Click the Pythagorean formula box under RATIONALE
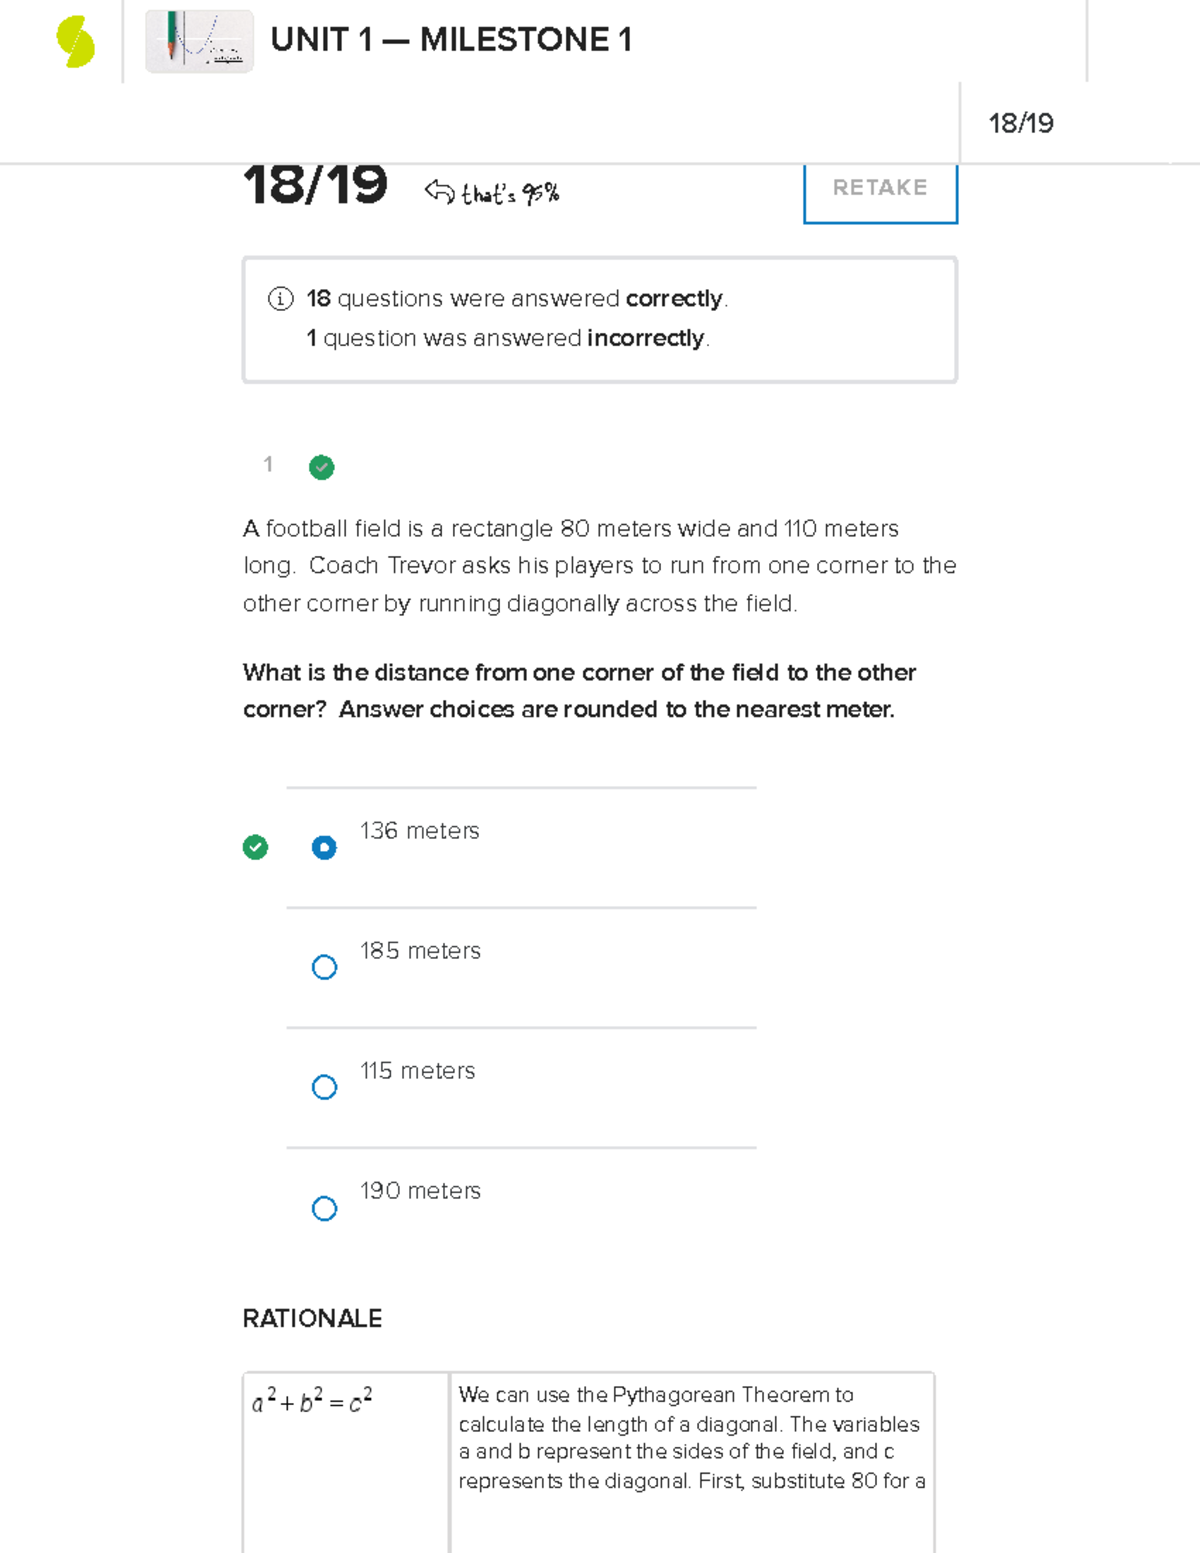This screenshot has width=1200, height=1553. (x=312, y=1399)
